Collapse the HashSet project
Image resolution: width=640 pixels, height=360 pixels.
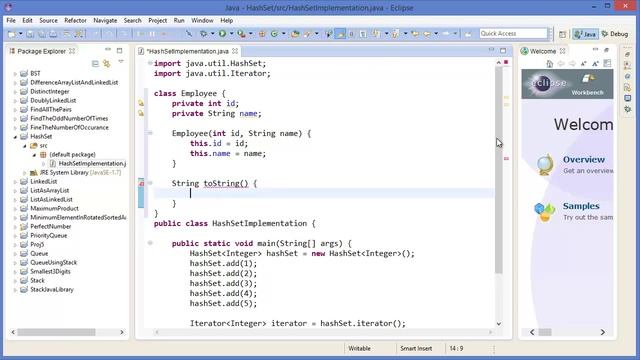click(16, 137)
